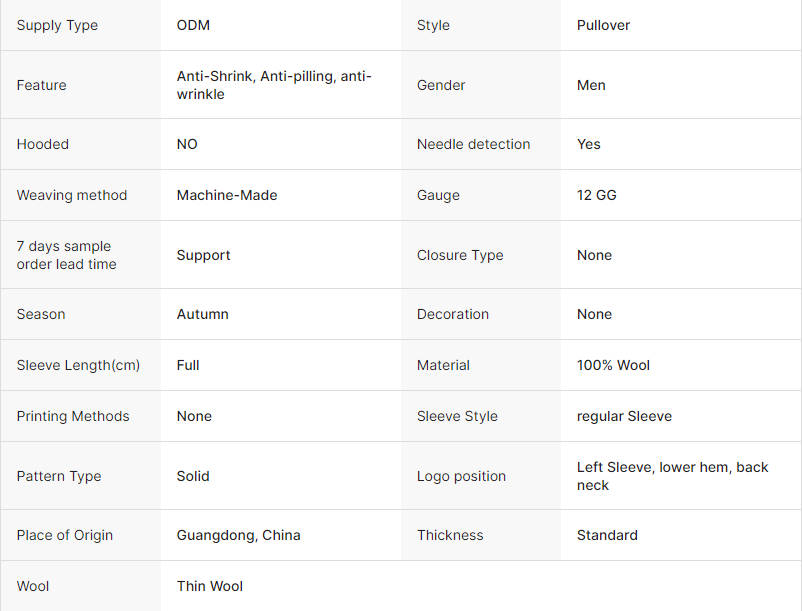Select the Autumn season value
The image size is (802, 611).
[203, 314]
